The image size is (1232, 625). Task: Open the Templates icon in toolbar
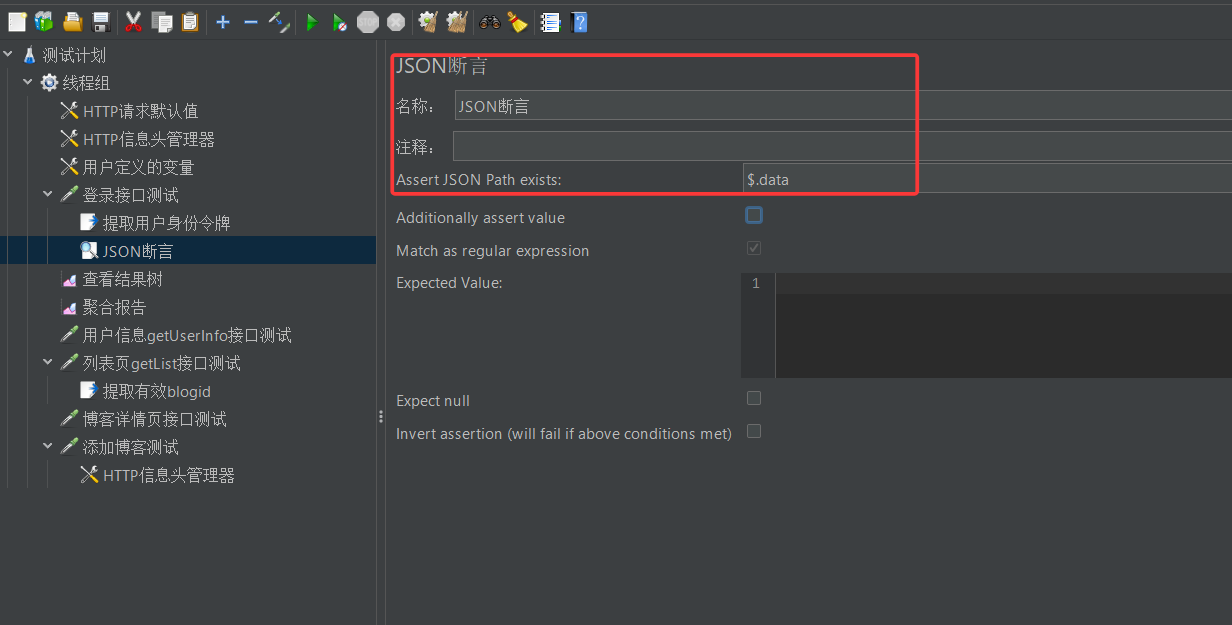pos(44,21)
